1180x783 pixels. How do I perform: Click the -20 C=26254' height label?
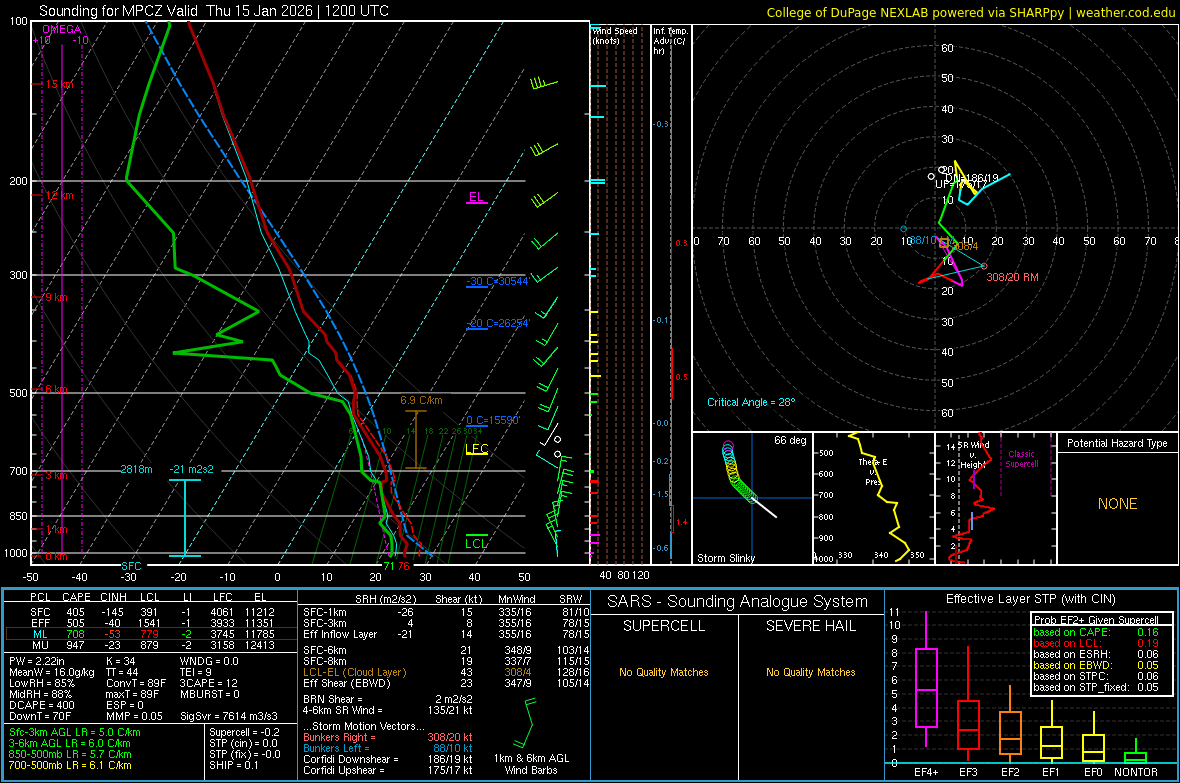tap(497, 323)
